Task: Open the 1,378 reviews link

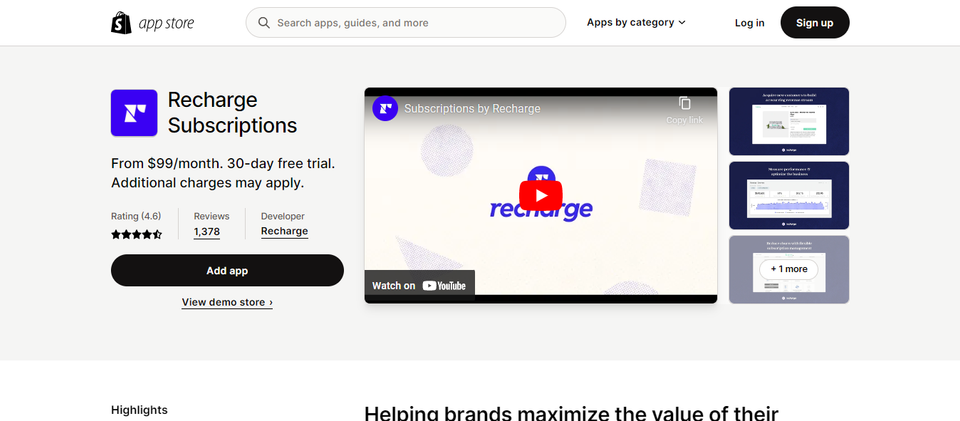Action: pos(207,232)
